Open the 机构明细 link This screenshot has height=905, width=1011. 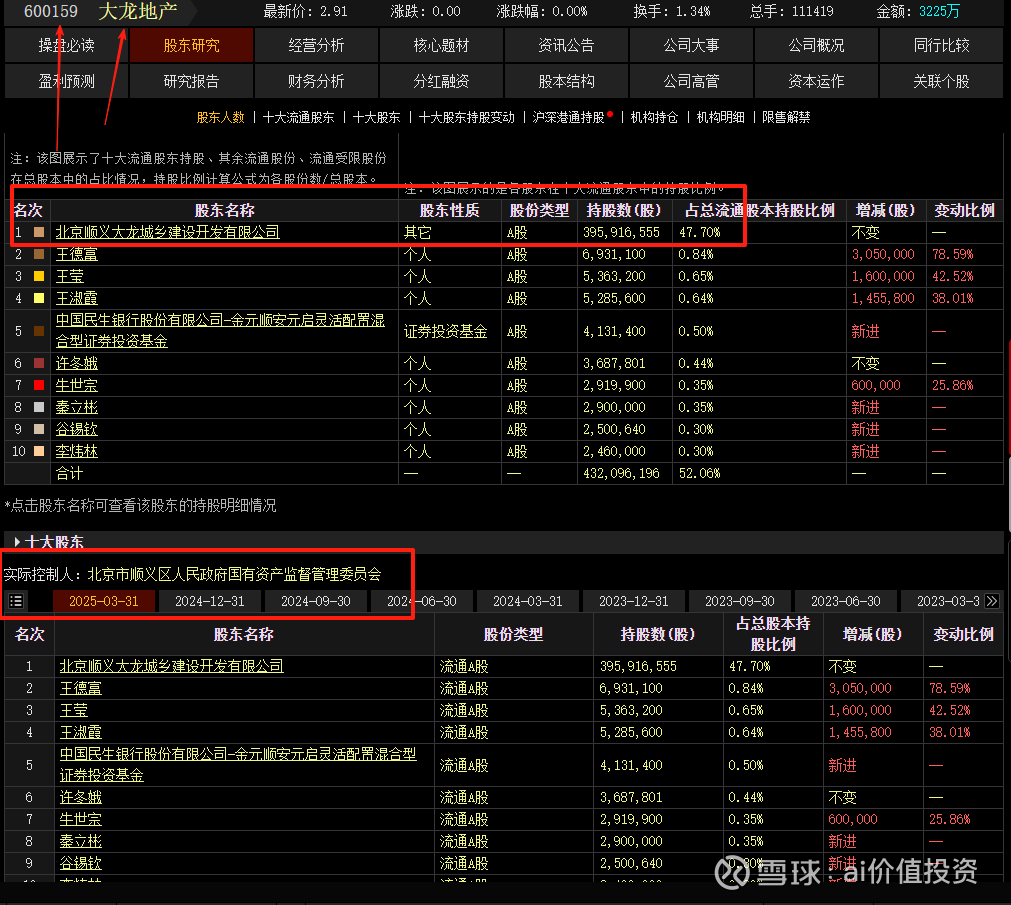coord(720,117)
